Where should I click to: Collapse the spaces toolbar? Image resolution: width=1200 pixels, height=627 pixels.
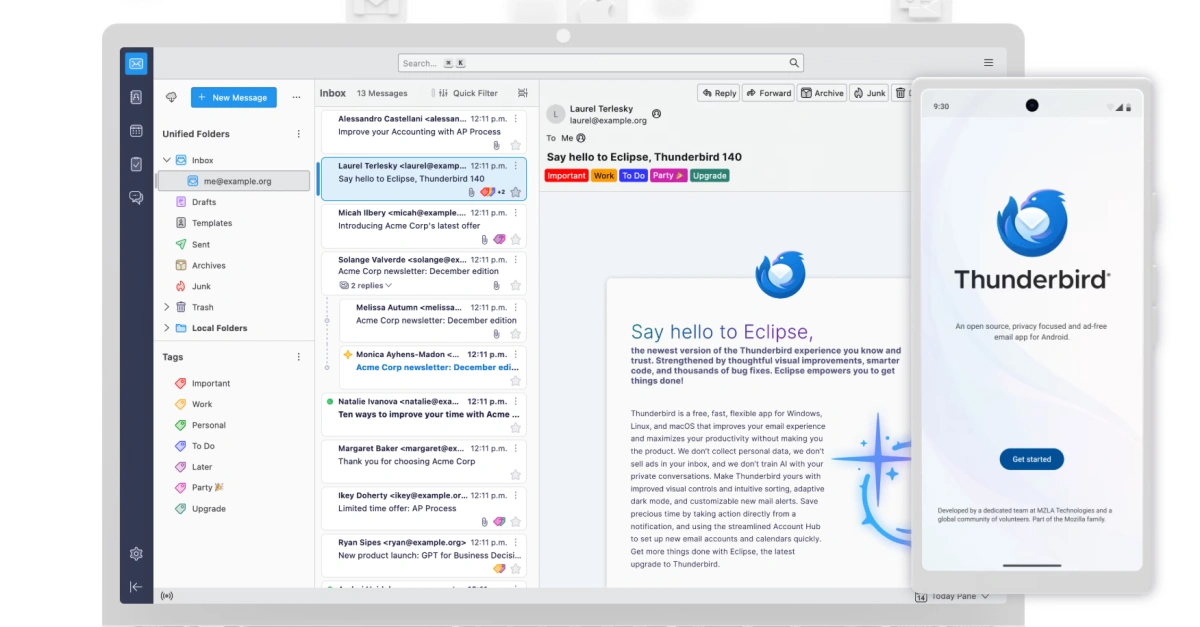[x=136, y=587]
